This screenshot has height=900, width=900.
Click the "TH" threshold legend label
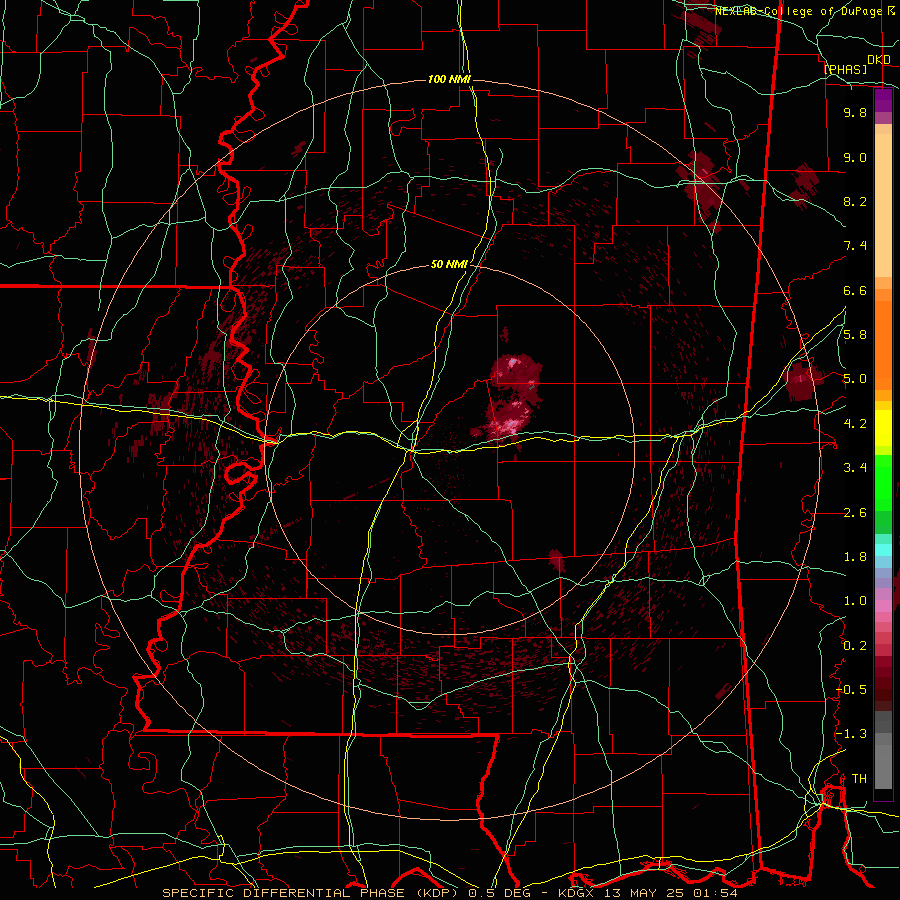859,779
